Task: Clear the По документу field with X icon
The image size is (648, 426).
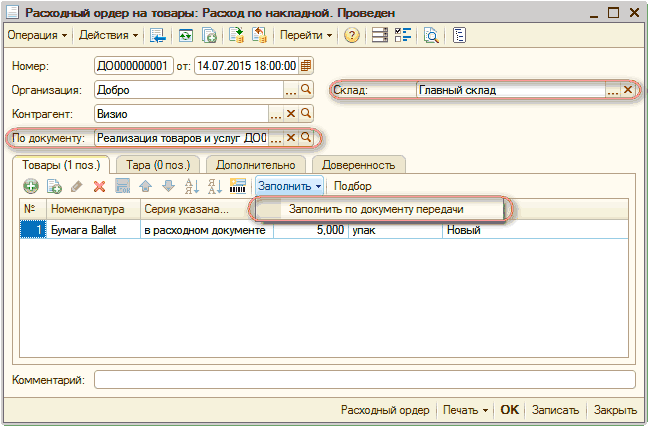Action: coord(291,138)
